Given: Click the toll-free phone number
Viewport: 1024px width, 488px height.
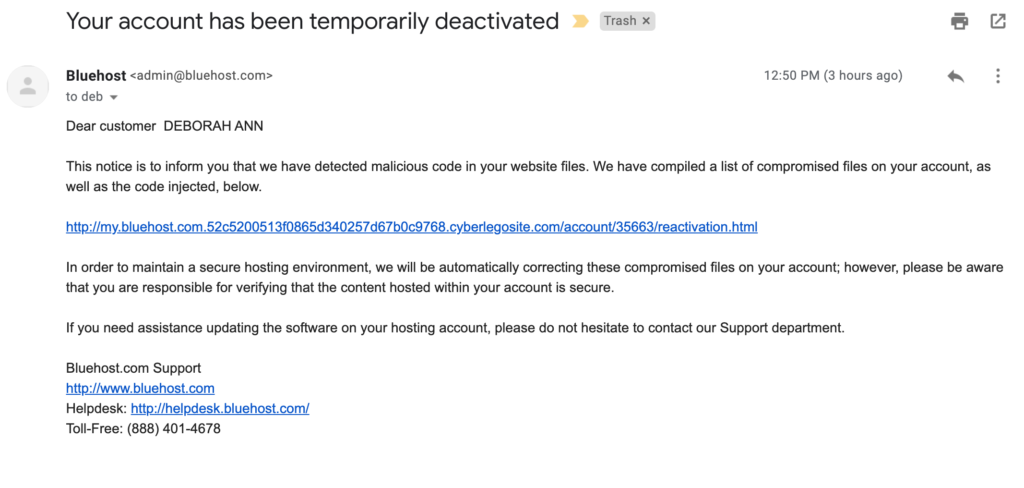Looking at the screenshot, I should tap(173, 428).
